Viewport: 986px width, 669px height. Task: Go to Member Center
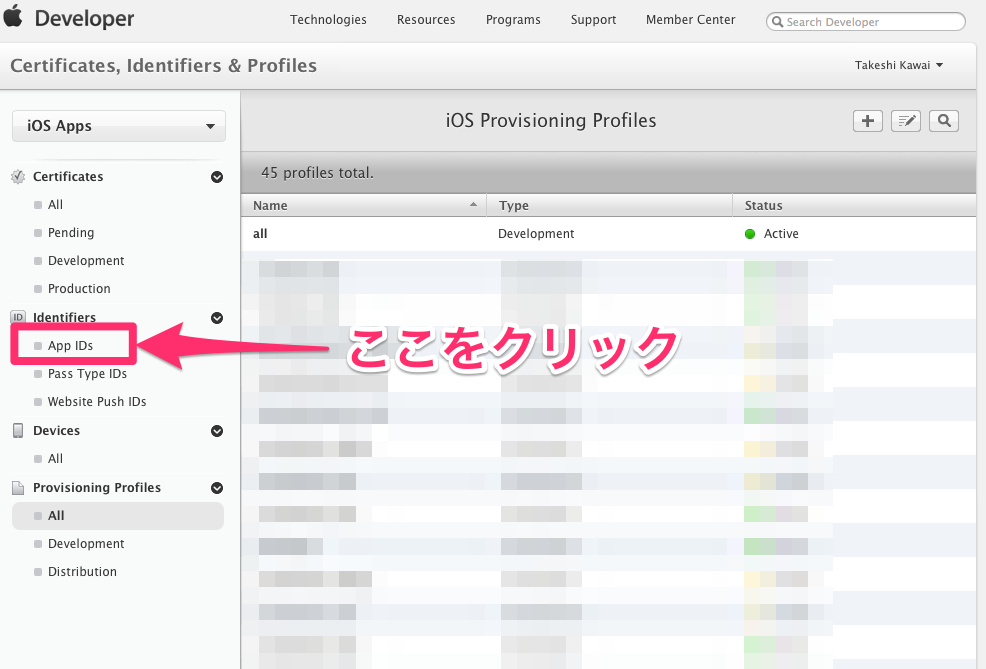pos(690,20)
